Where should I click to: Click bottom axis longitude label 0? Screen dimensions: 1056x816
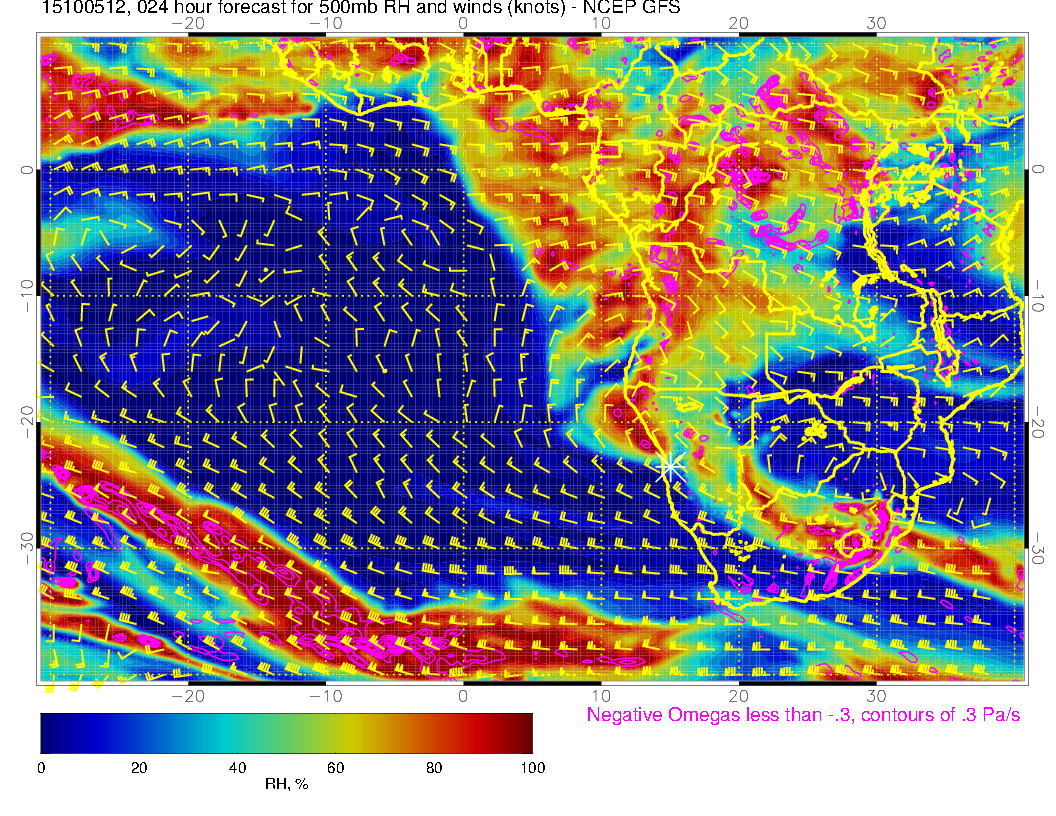tap(464, 694)
